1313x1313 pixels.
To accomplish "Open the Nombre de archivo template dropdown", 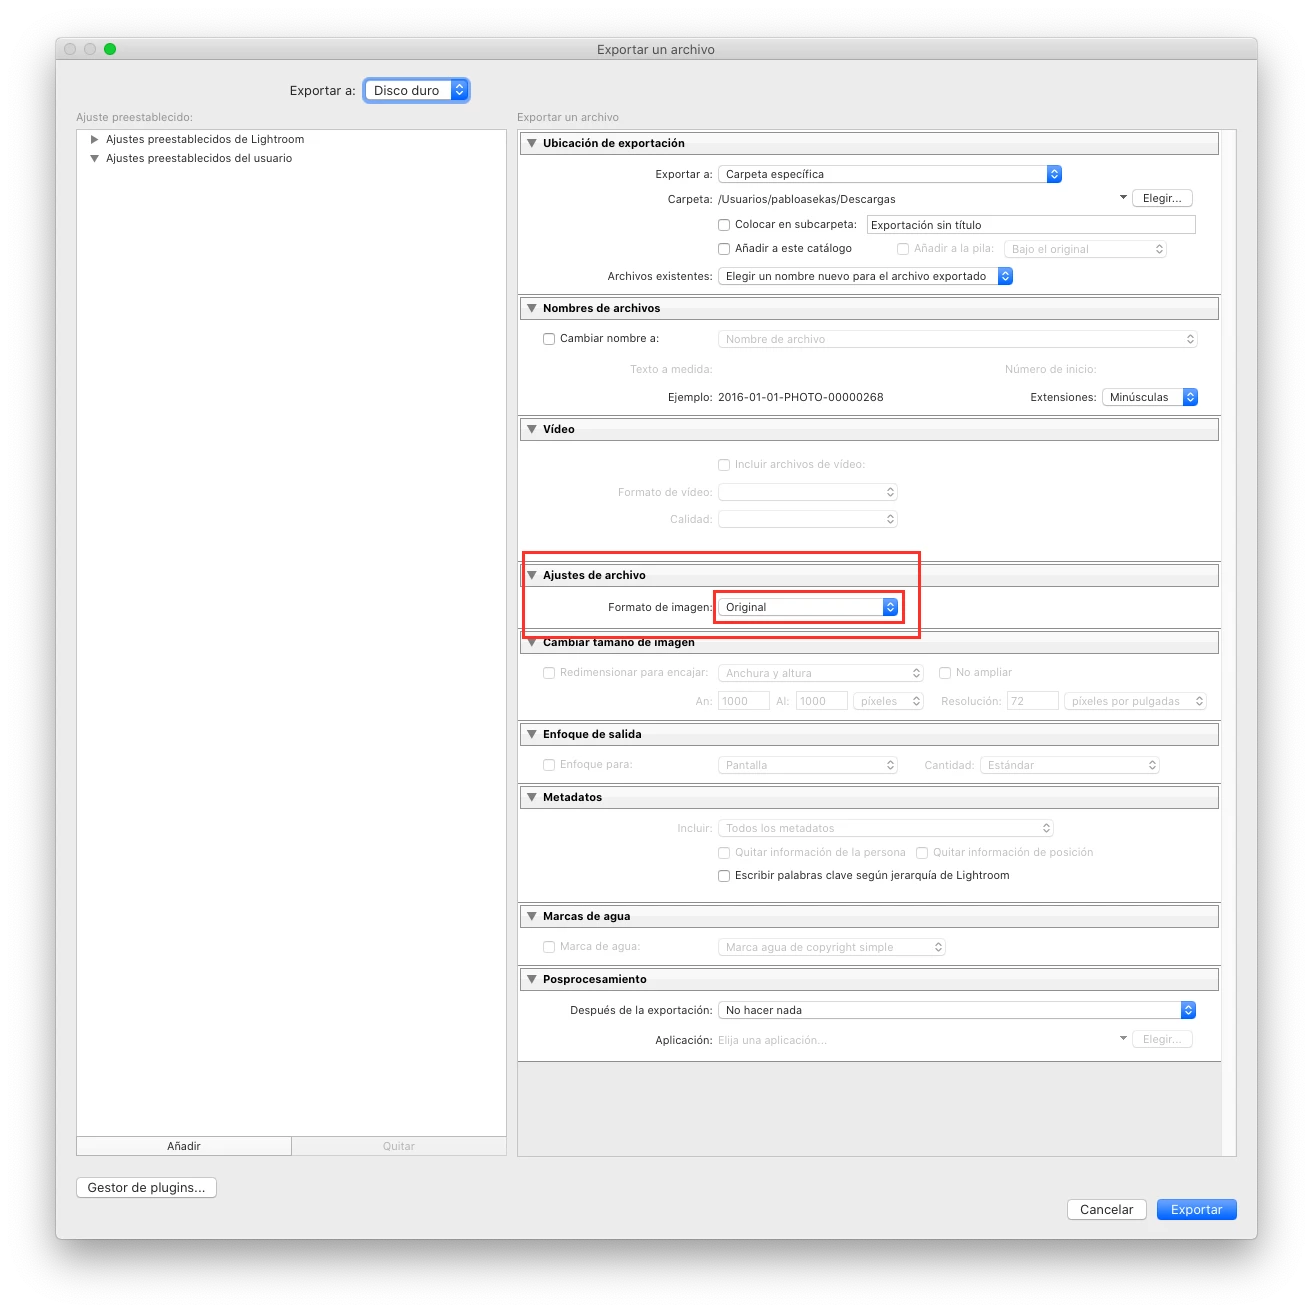I will pyautogui.click(x=957, y=339).
